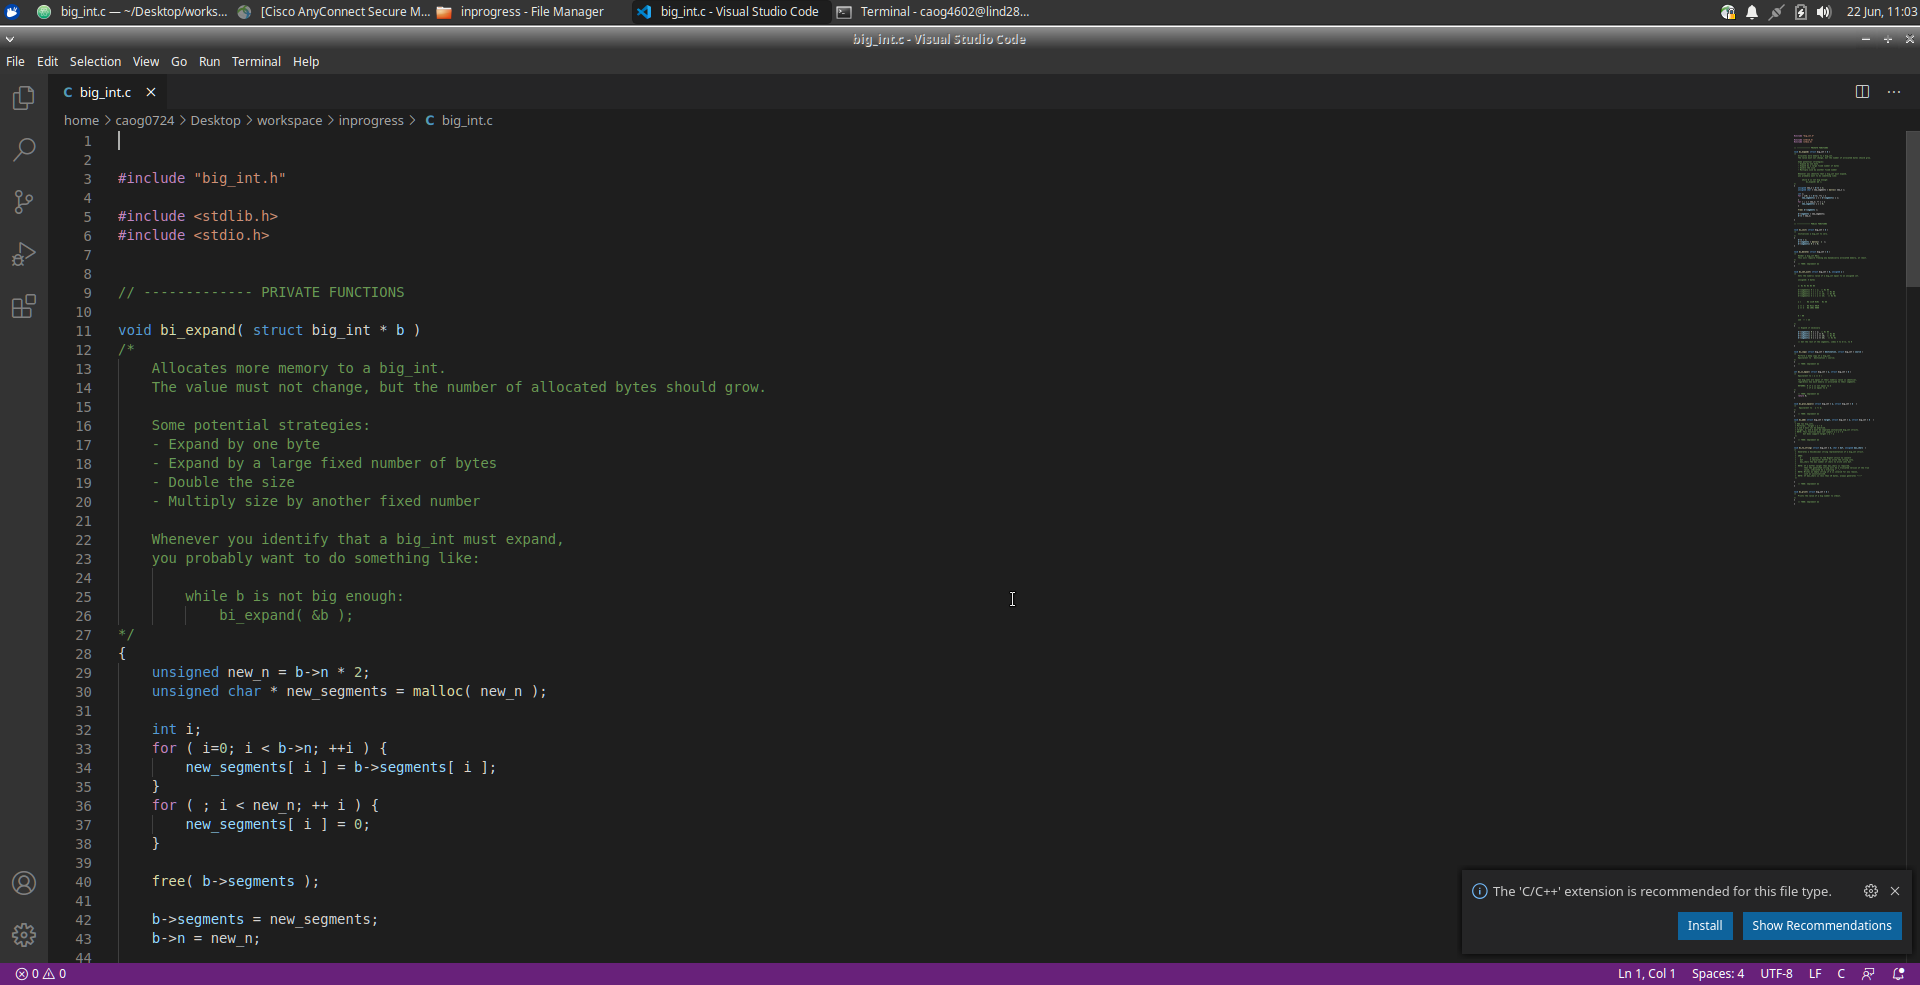The width and height of the screenshot is (1920, 985).
Task: Split the editor to the right
Action: 1862,92
